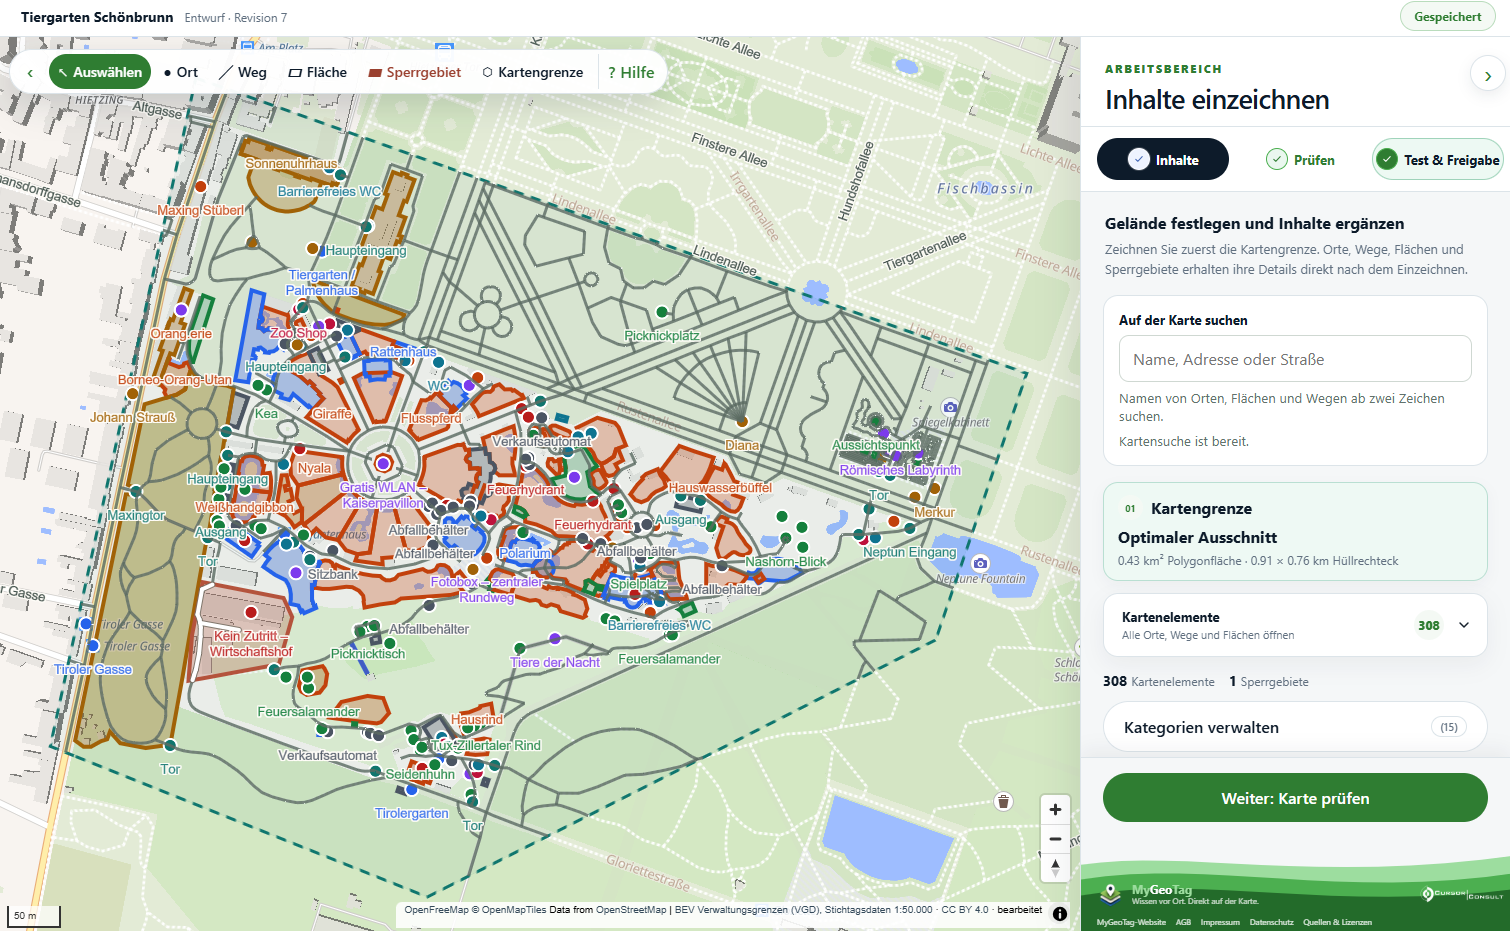The image size is (1510, 931).
Task: Open the Datenschutz footer link
Action: pos(1271,922)
